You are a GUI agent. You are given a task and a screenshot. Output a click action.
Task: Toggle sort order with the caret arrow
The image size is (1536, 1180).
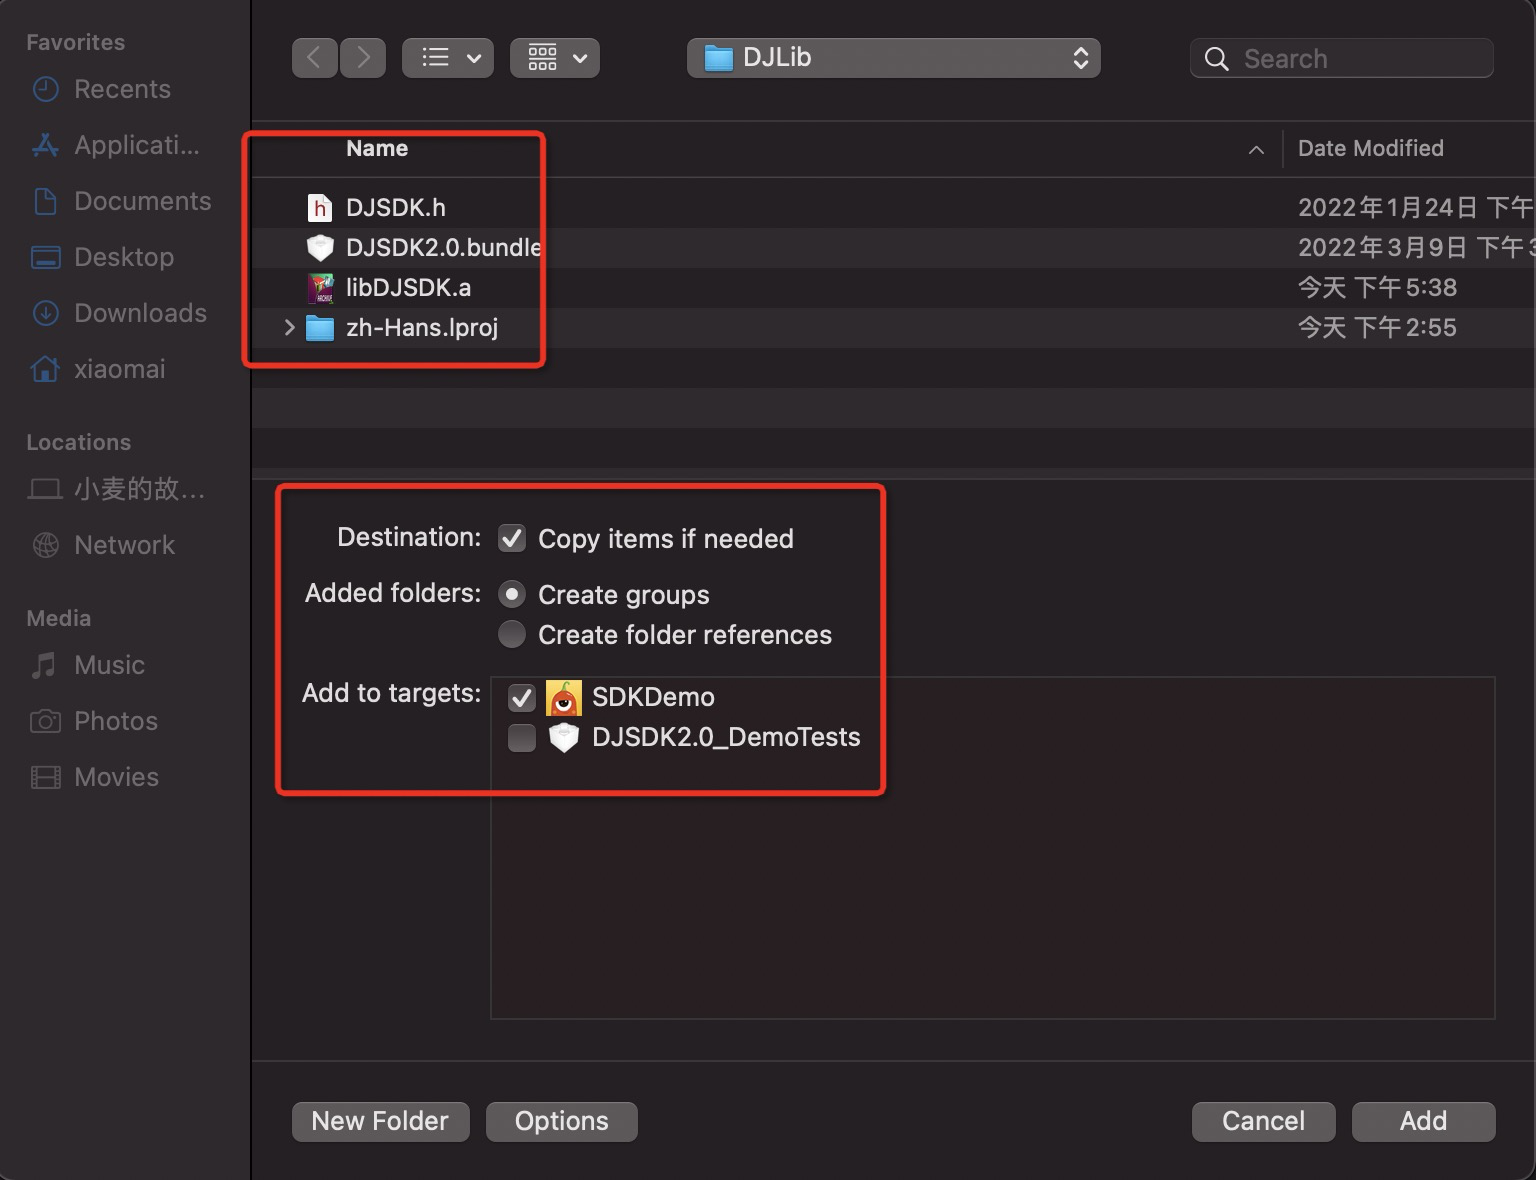click(x=1256, y=150)
